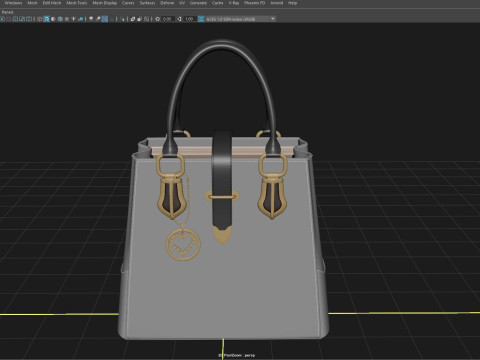480x360 pixels.
Task: Toggle Wireframe on Shaded icon
Action: point(60,19)
